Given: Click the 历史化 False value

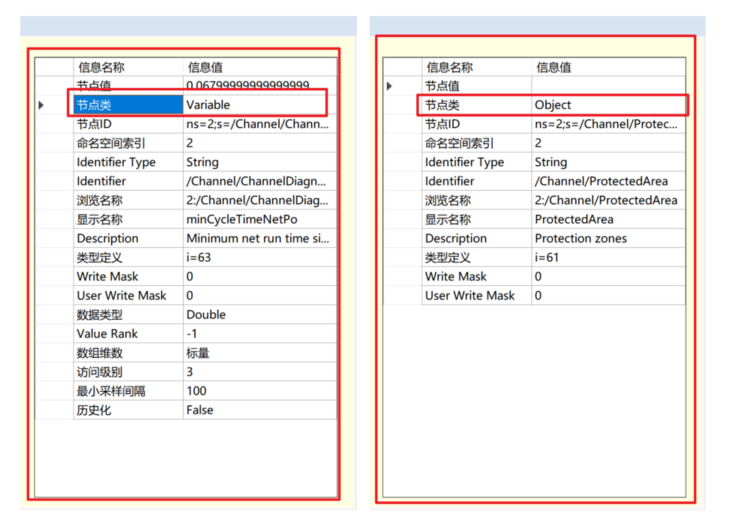Looking at the screenshot, I should point(199,410).
